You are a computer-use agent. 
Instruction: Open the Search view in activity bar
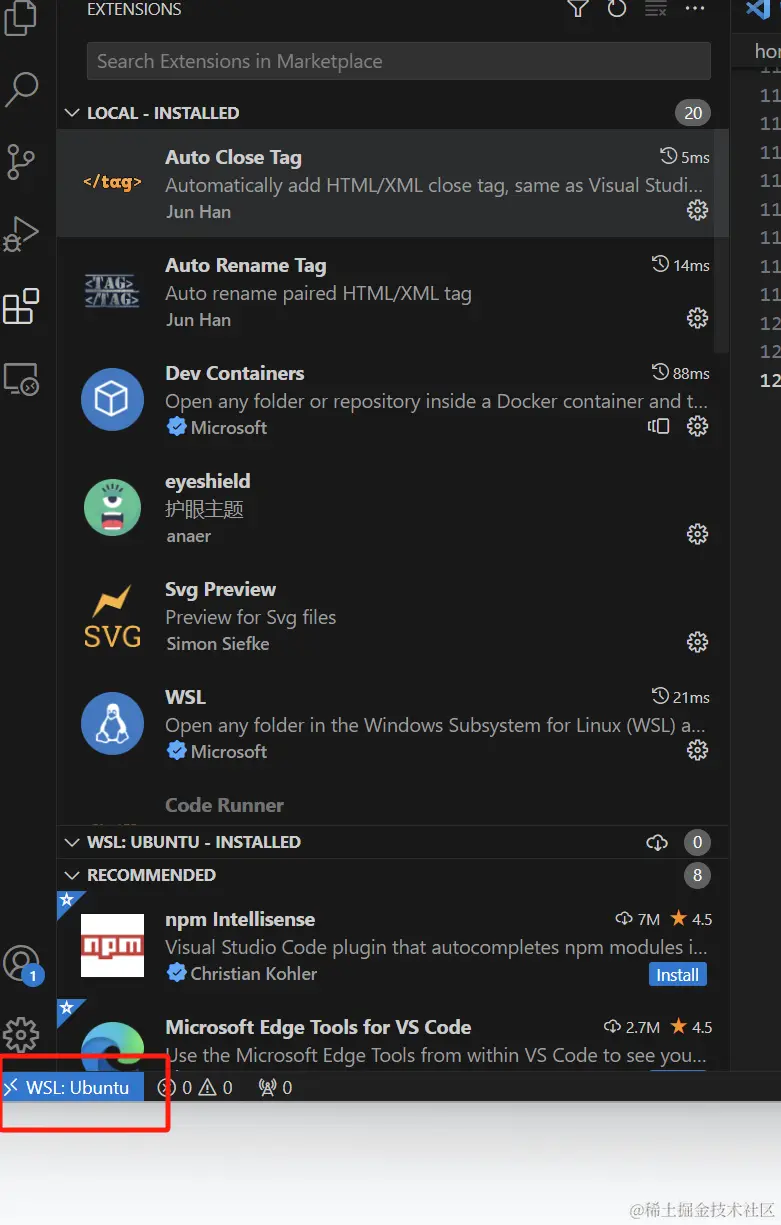coord(21,88)
